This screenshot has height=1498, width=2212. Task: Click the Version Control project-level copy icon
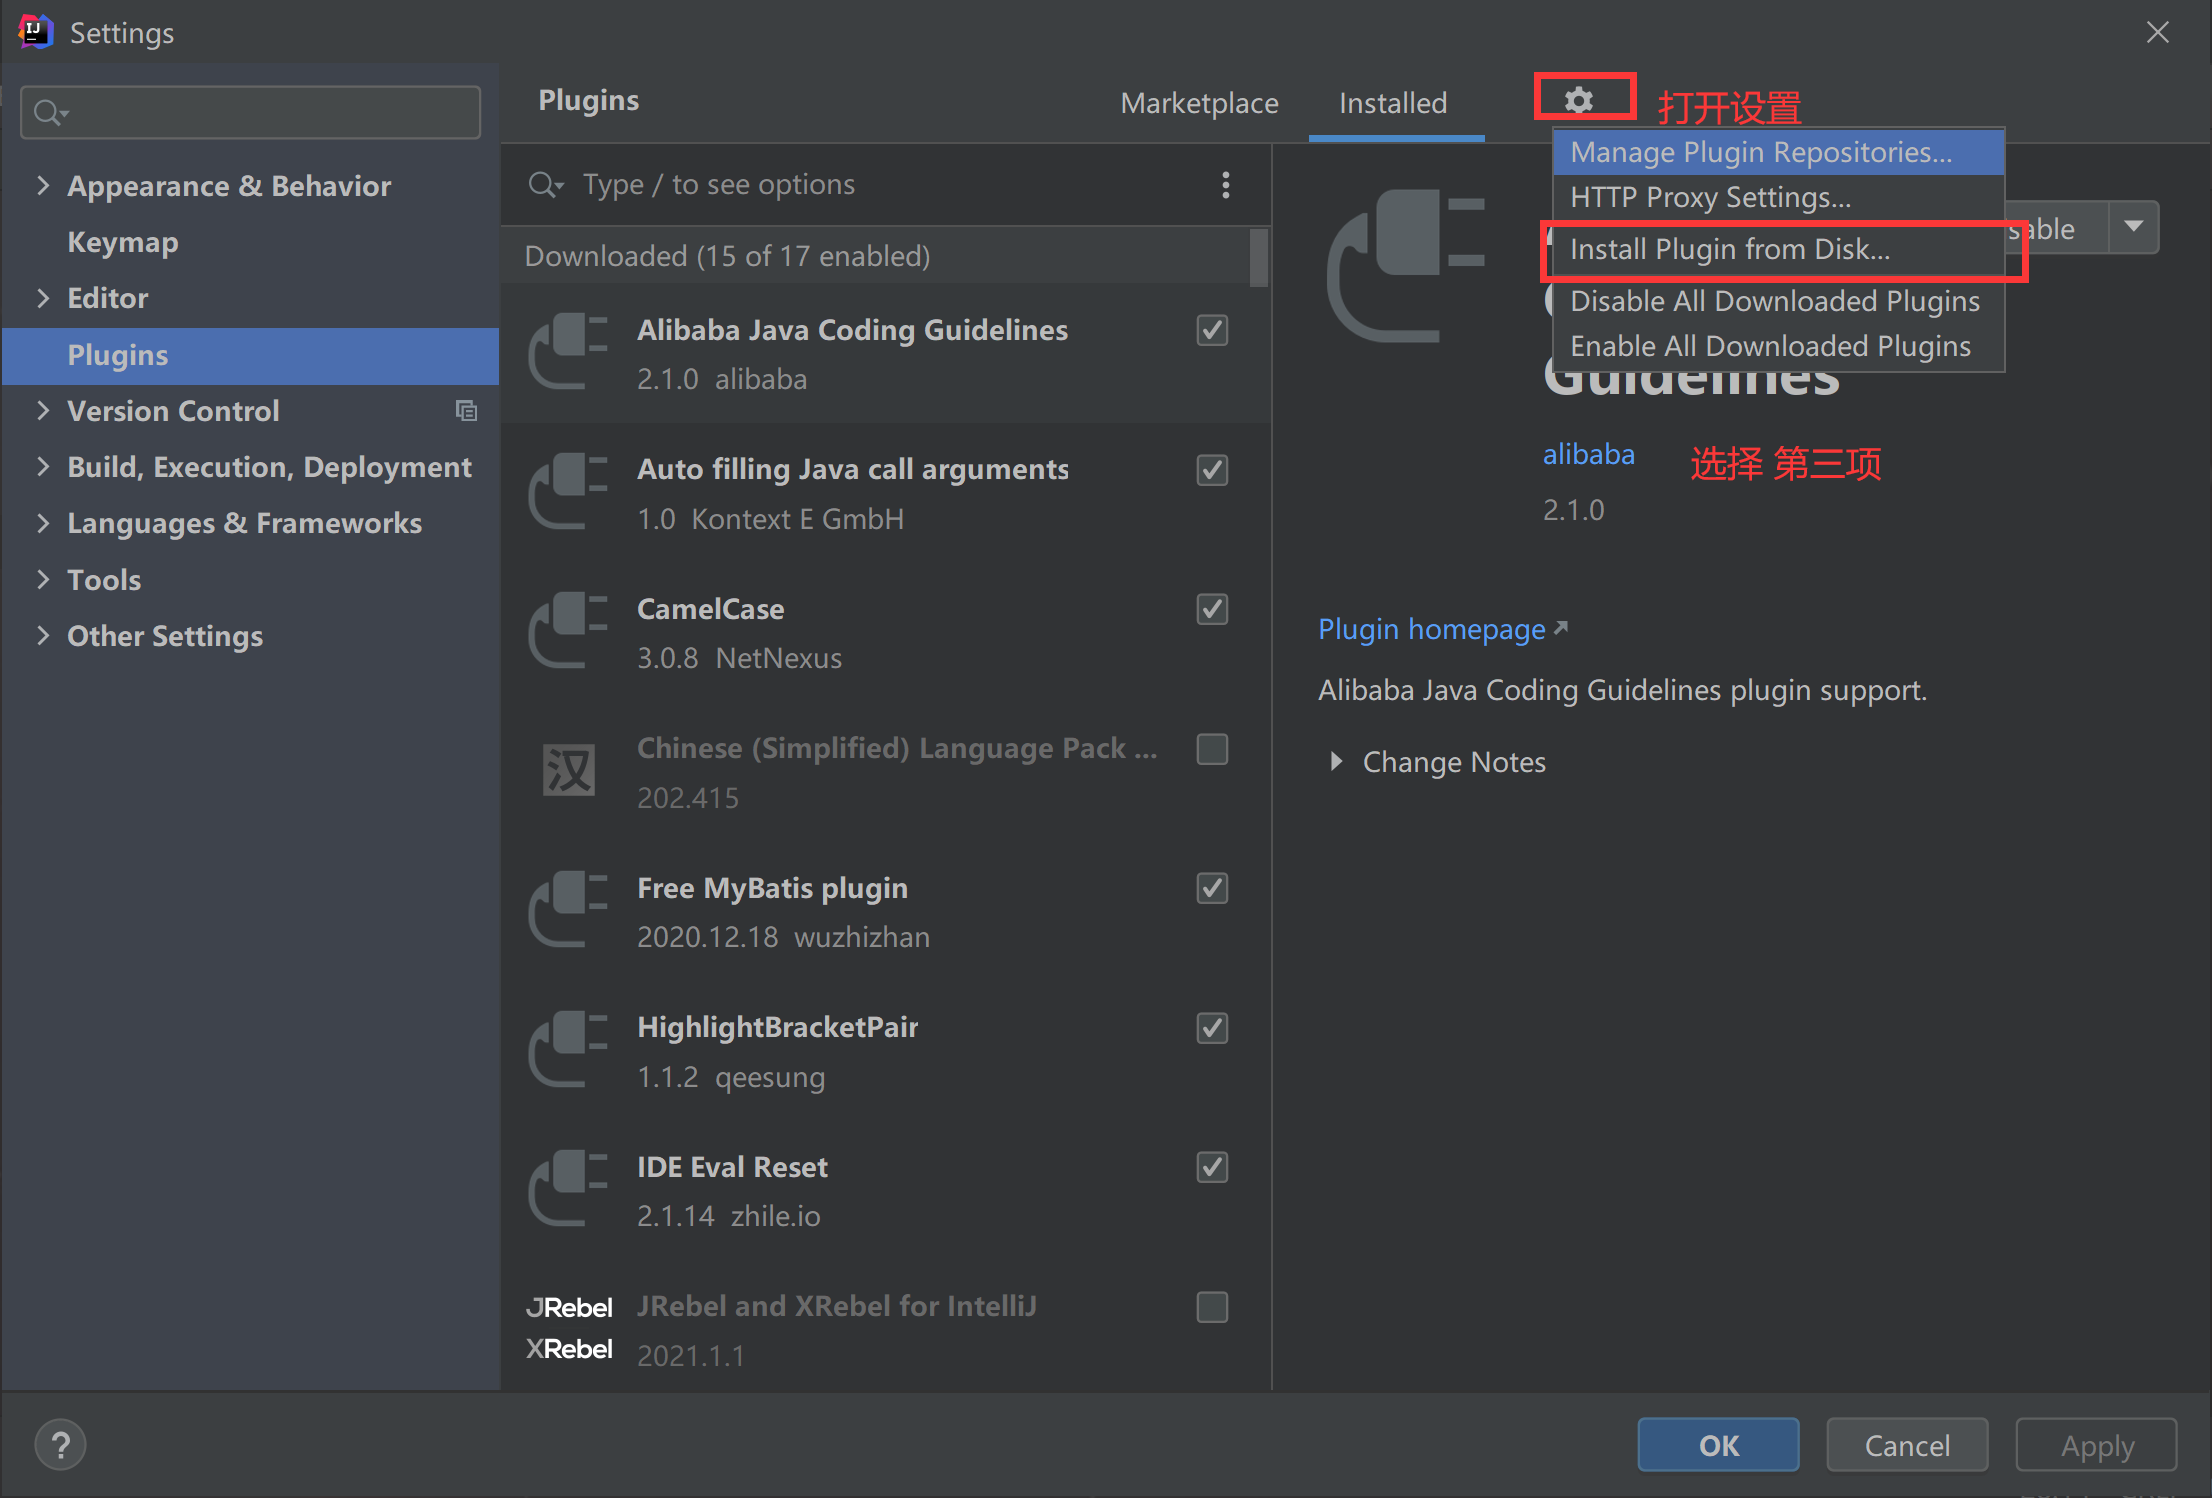(466, 411)
